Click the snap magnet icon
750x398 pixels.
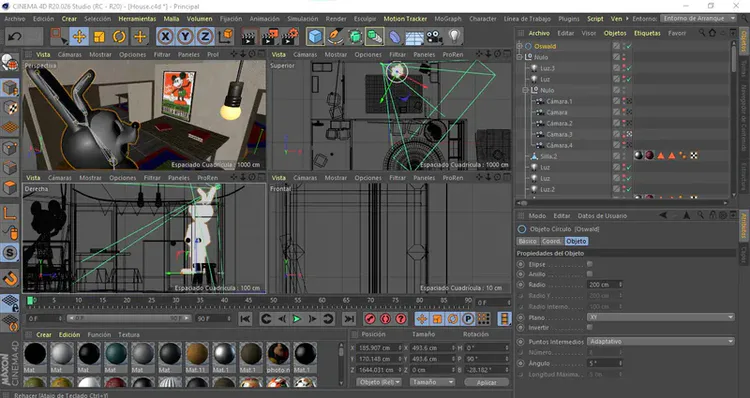(10, 278)
